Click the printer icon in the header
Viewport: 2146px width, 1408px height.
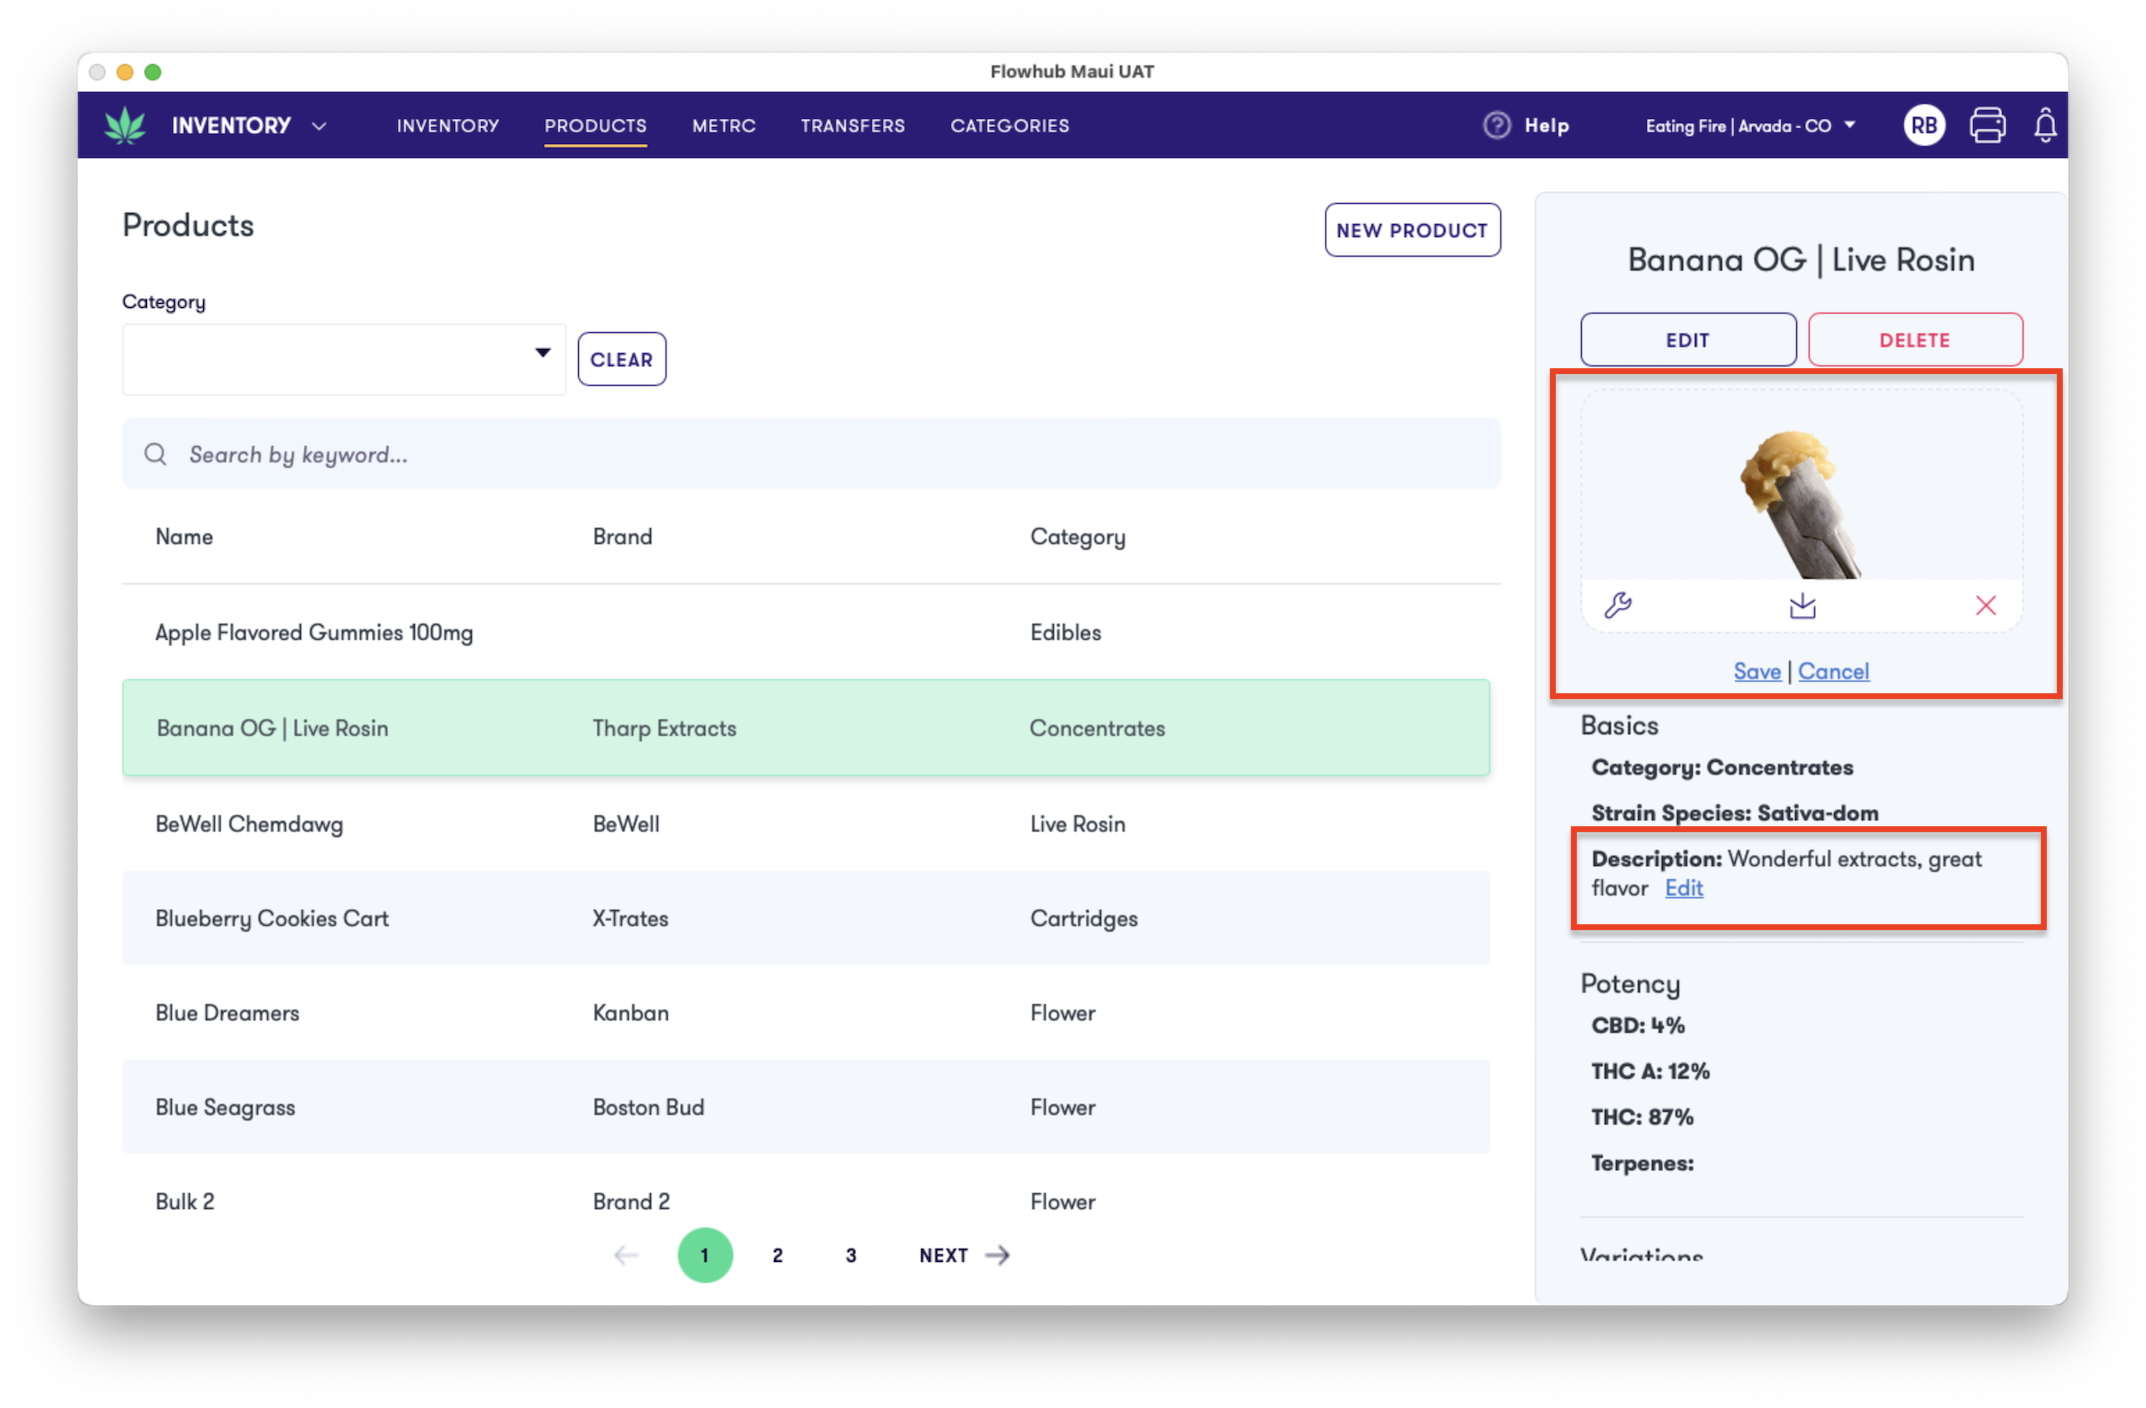tap(1988, 125)
